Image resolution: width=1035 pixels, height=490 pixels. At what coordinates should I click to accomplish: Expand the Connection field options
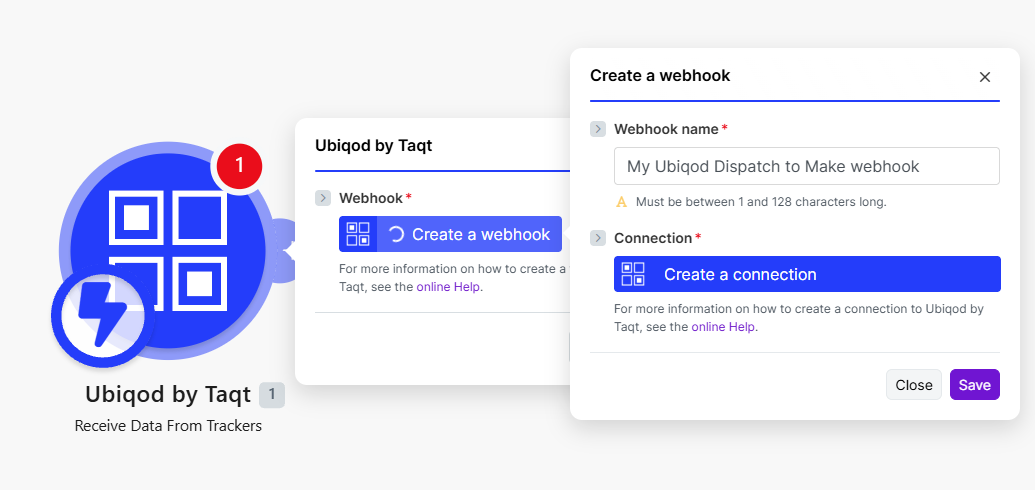598,238
